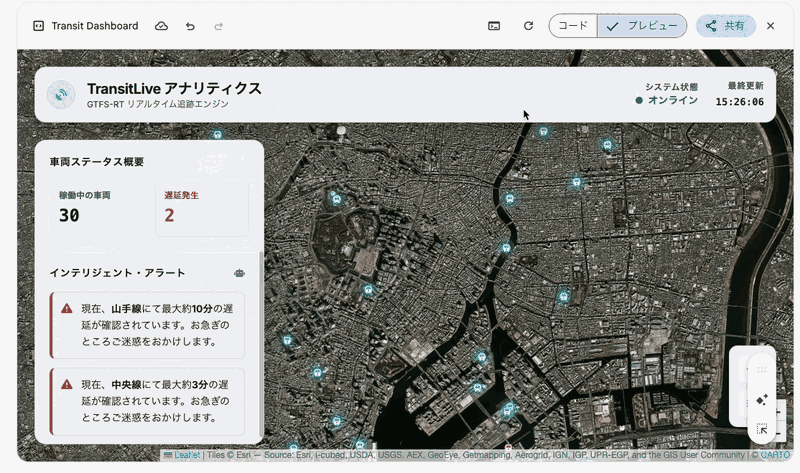This screenshot has height=473, width=800.
Task: Redo the last undone change
Action: (218, 26)
